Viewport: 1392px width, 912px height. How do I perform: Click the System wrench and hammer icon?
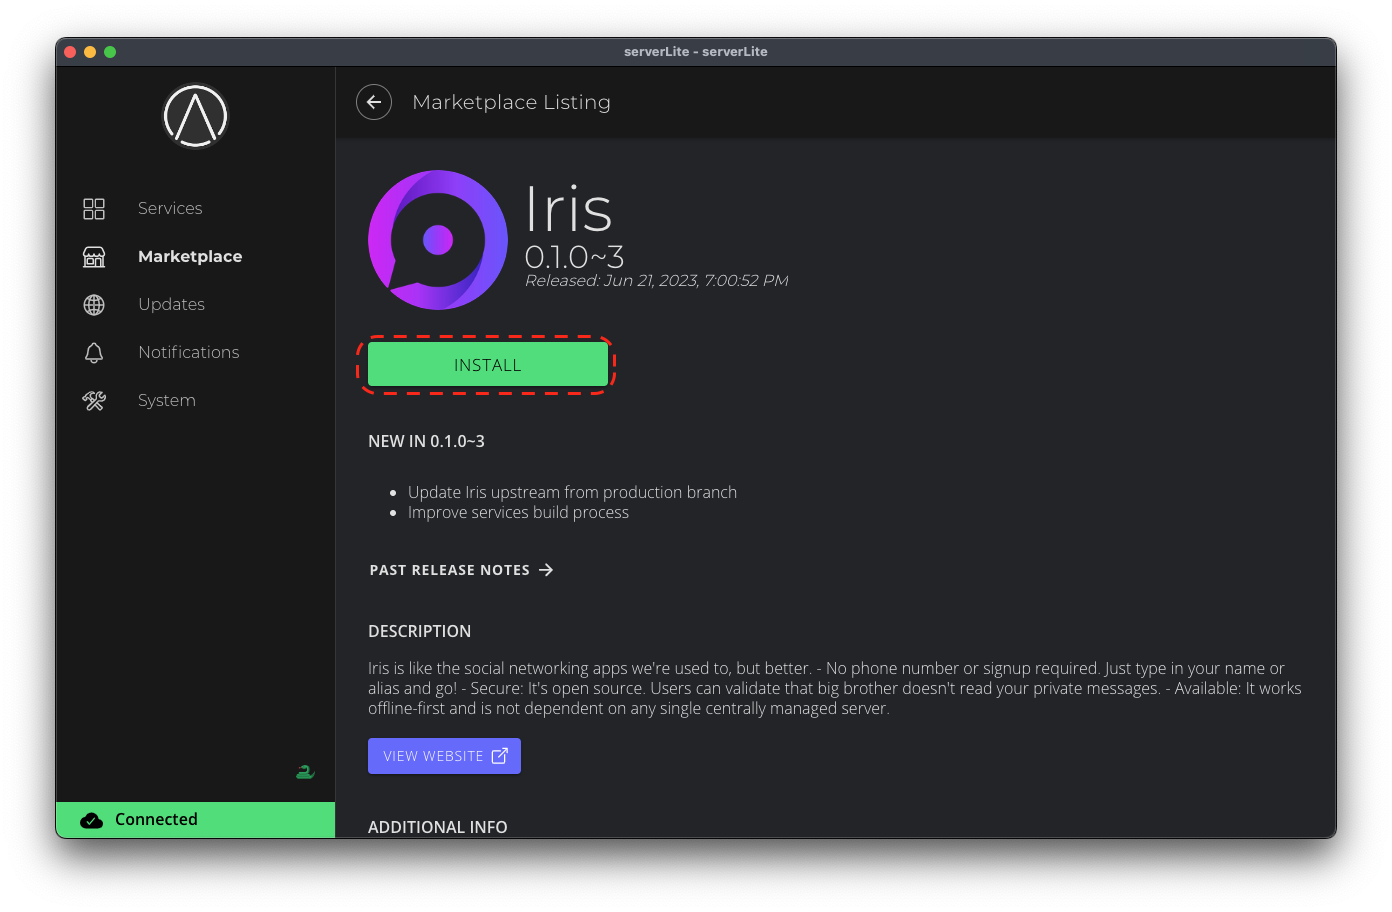click(x=94, y=401)
